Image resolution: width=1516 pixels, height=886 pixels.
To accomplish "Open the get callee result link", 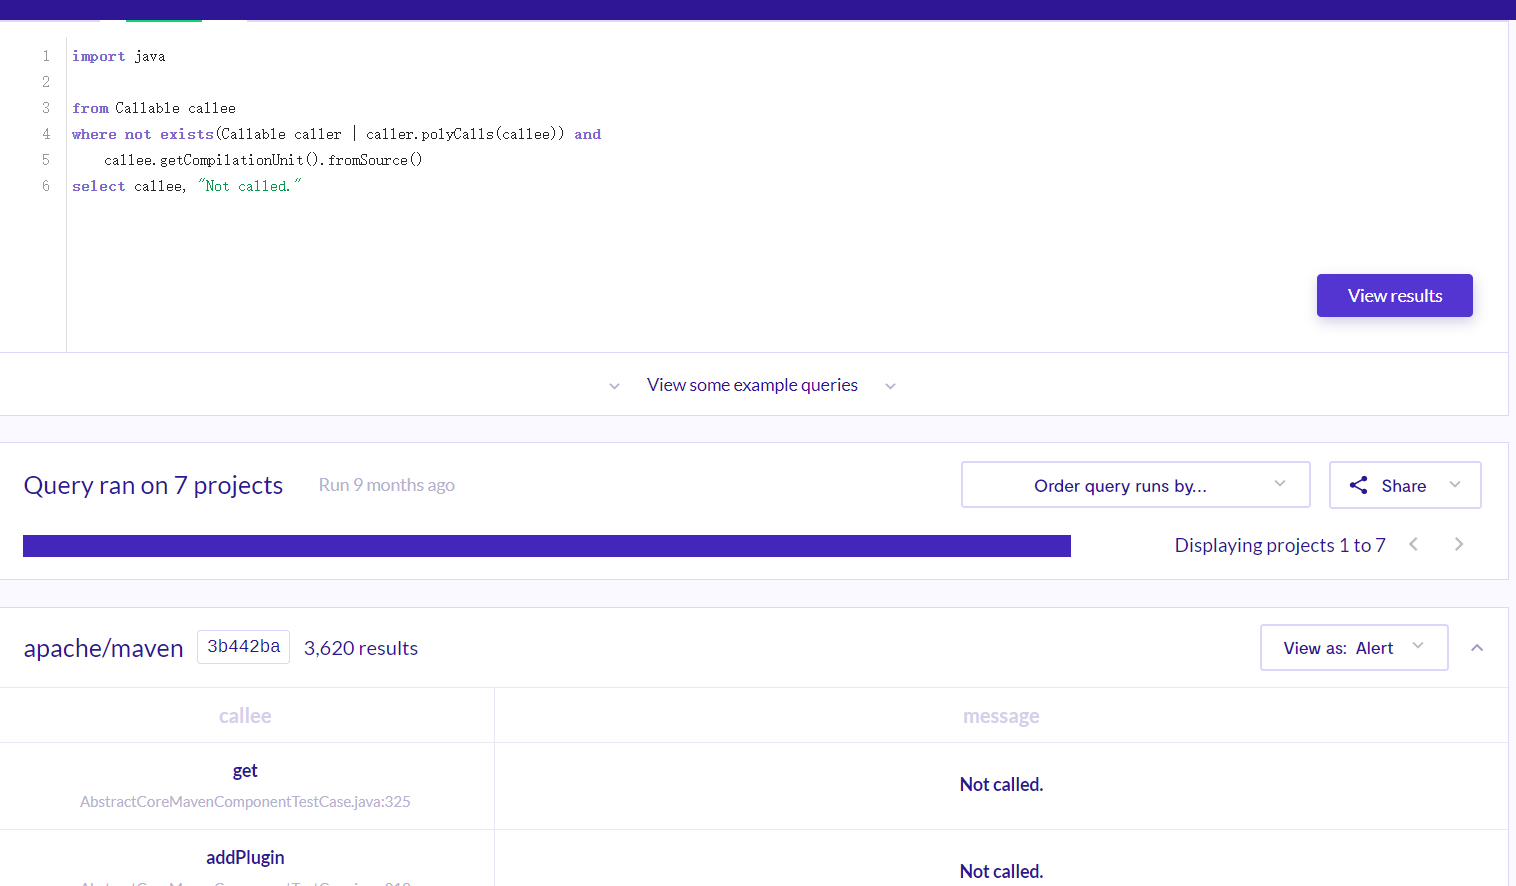I will click(245, 771).
